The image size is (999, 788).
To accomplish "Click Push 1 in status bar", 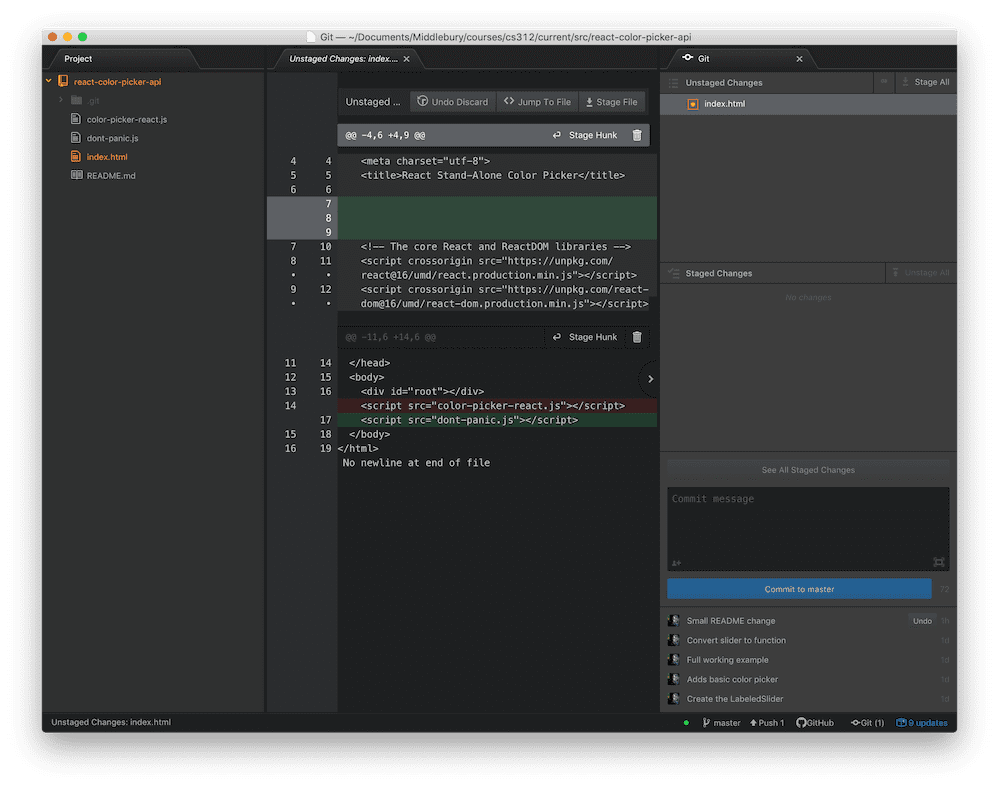I will pyautogui.click(x=767, y=722).
